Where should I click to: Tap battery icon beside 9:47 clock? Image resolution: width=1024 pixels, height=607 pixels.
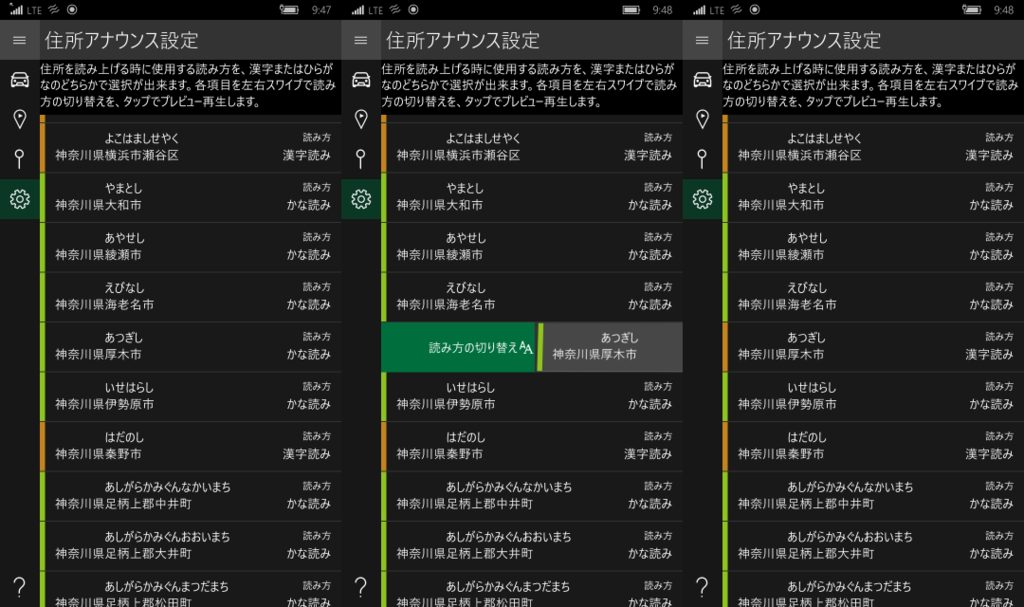click(x=289, y=10)
